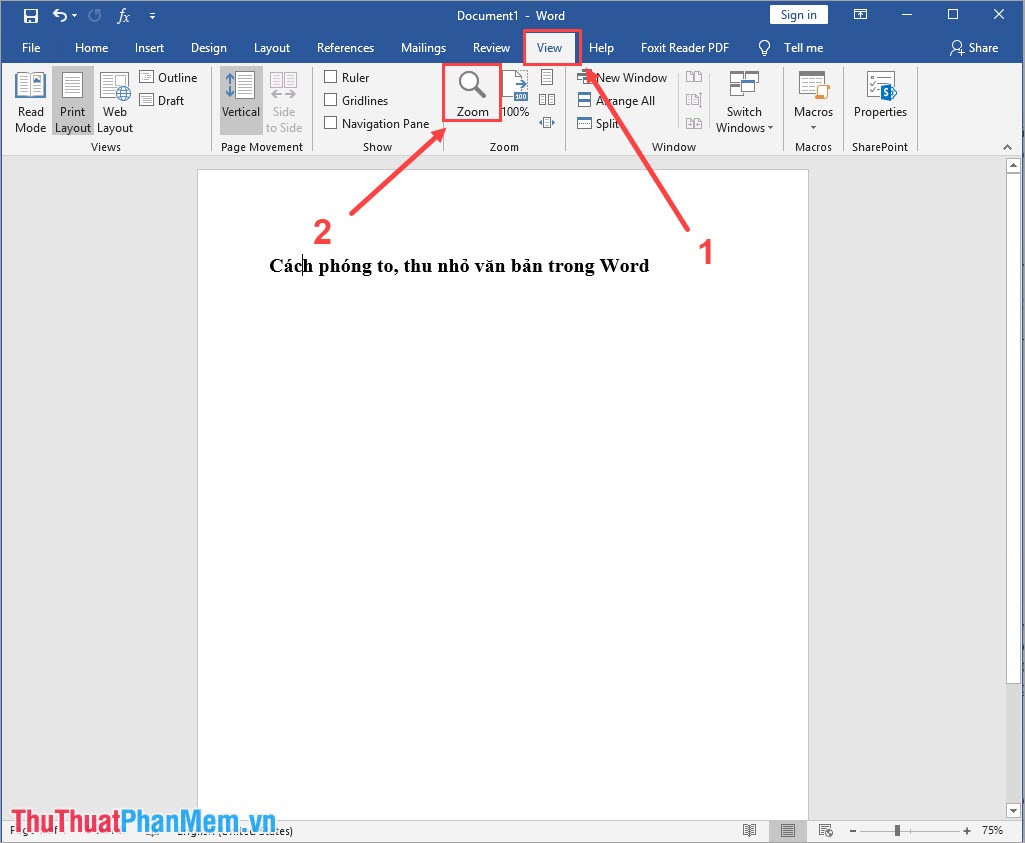Open the Home tab
Image resolution: width=1025 pixels, height=843 pixels.
coord(92,48)
